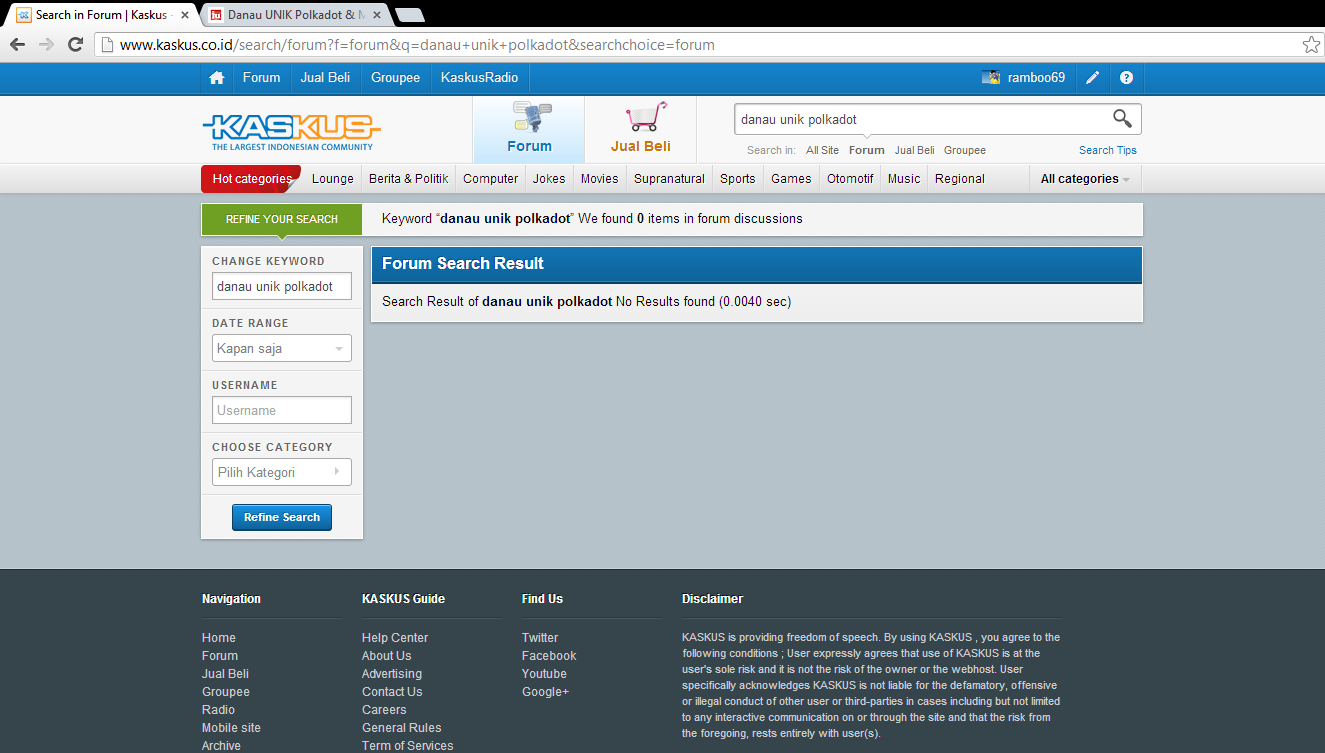Screen dimensions: 1325x753
Task: Open the Supranatural category
Action: (x=669, y=179)
